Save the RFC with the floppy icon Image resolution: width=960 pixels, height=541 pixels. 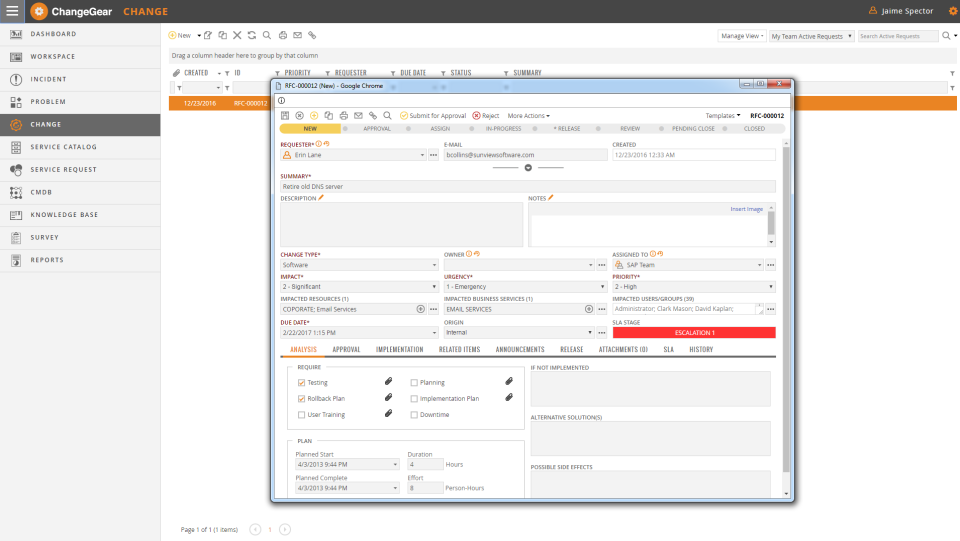(285, 115)
